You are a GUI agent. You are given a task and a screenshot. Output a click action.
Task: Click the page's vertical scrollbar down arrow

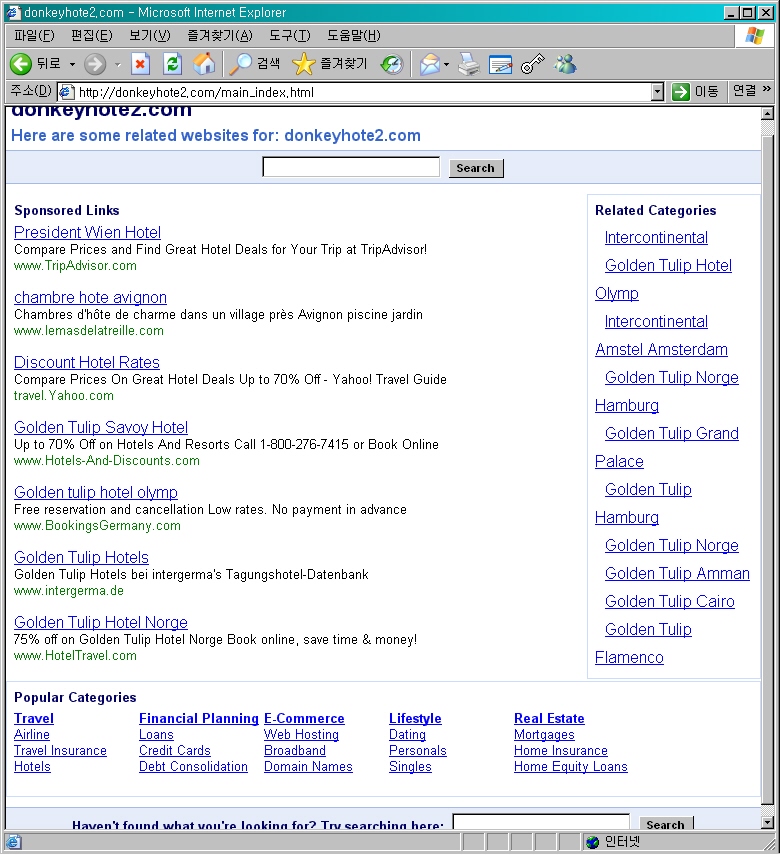click(x=768, y=822)
